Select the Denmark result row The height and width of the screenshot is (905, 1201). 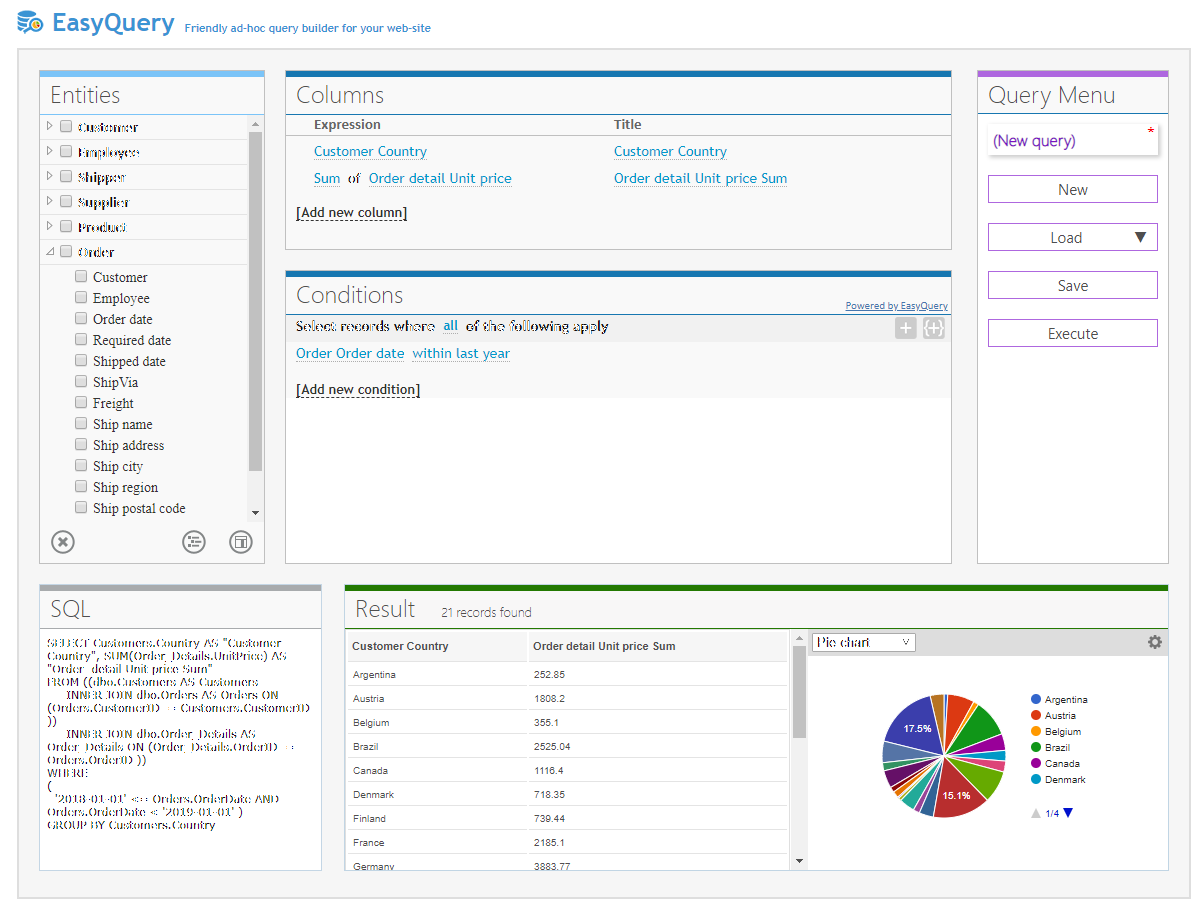tap(568, 795)
